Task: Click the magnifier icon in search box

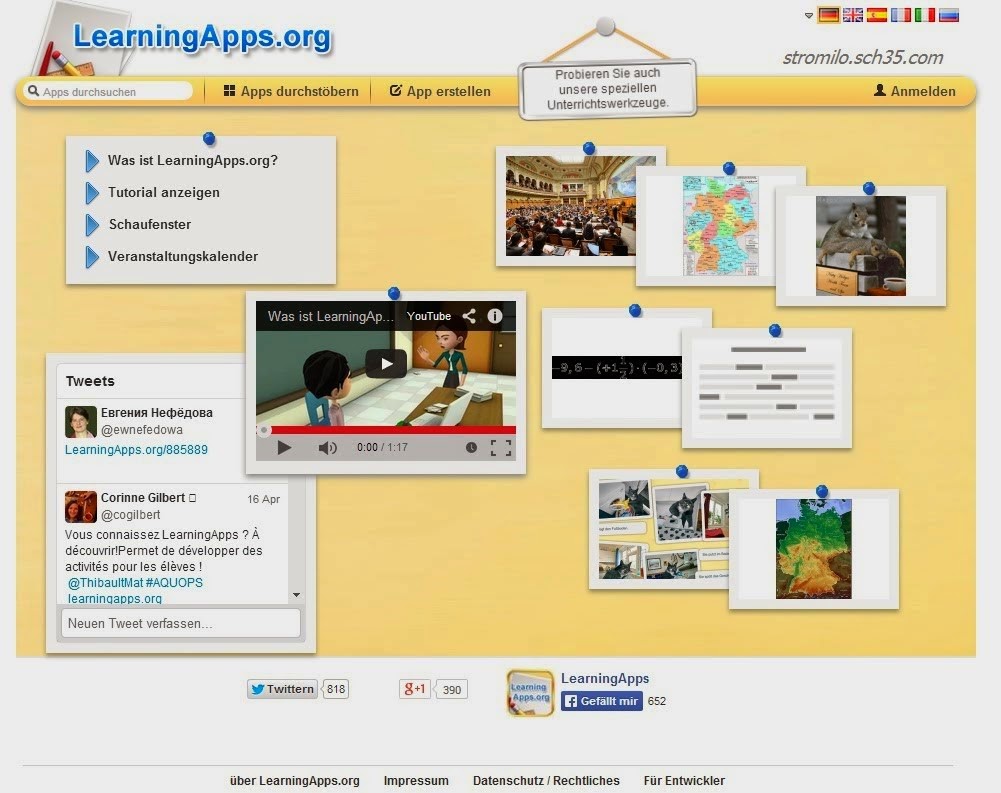Action: (x=34, y=91)
